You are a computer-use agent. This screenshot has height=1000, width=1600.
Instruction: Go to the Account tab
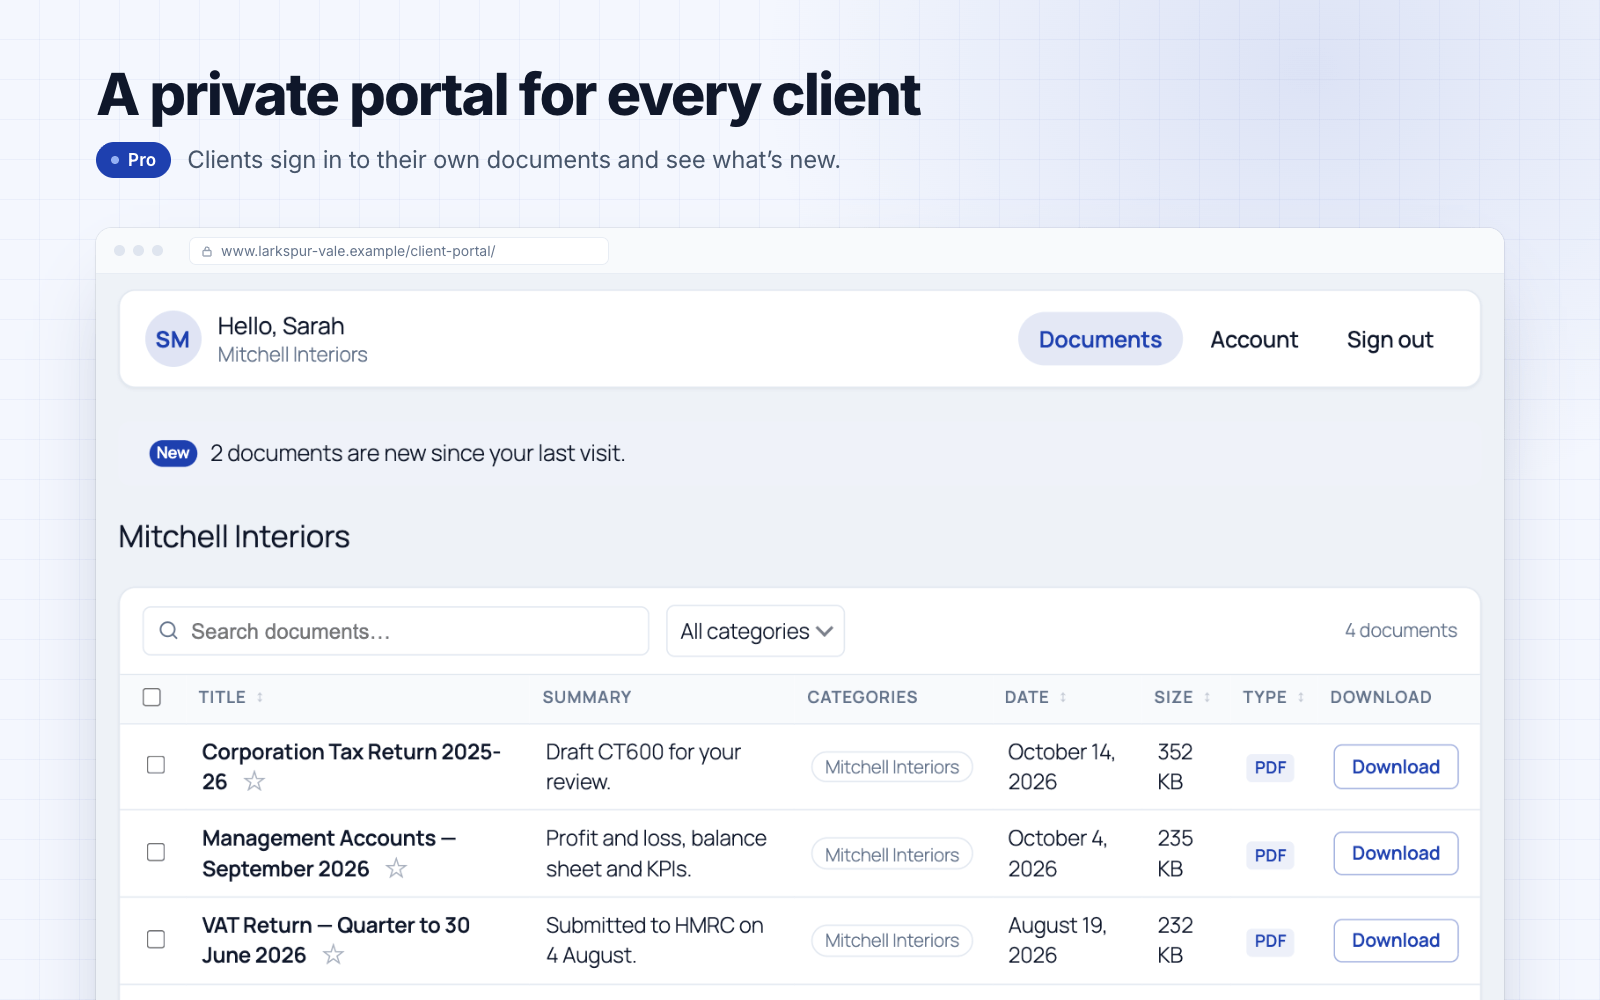1254,339
